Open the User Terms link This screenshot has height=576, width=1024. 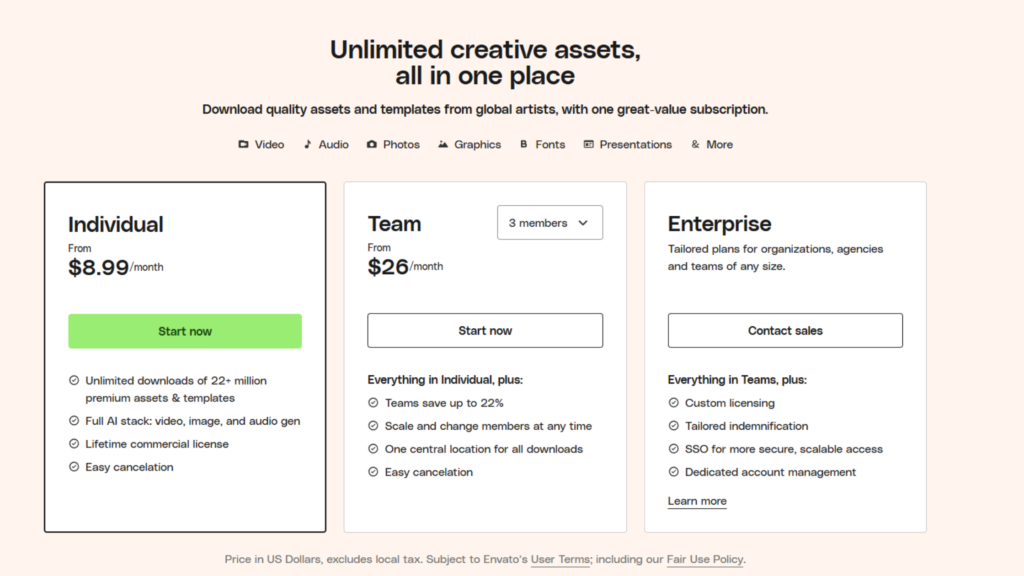click(560, 559)
